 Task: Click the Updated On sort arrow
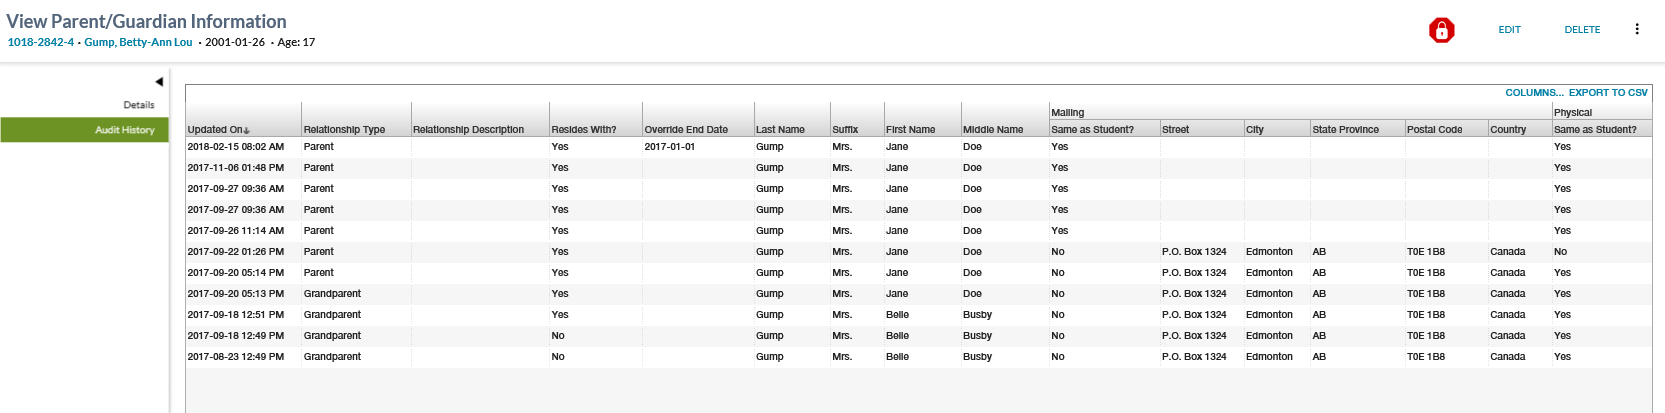pos(247,130)
